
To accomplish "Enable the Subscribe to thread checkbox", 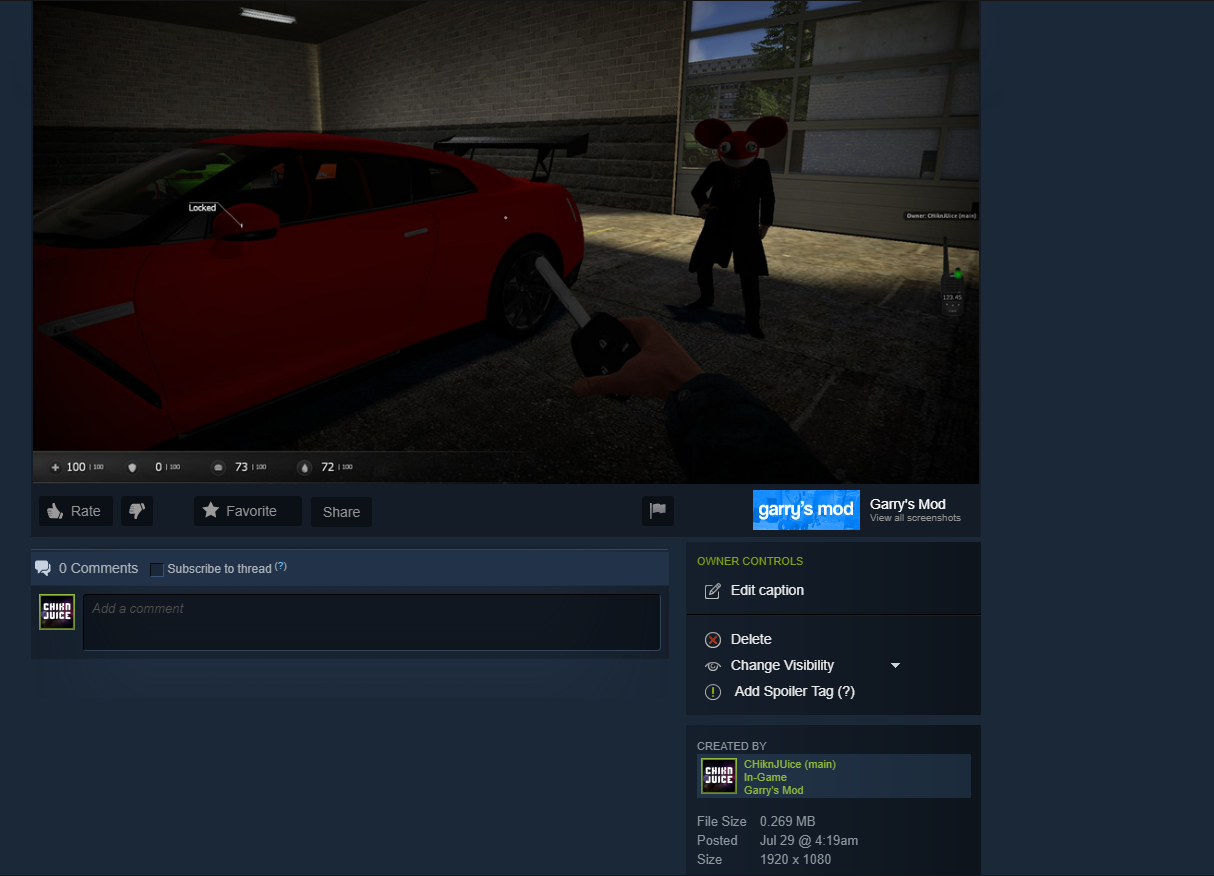I will coord(157,569).
